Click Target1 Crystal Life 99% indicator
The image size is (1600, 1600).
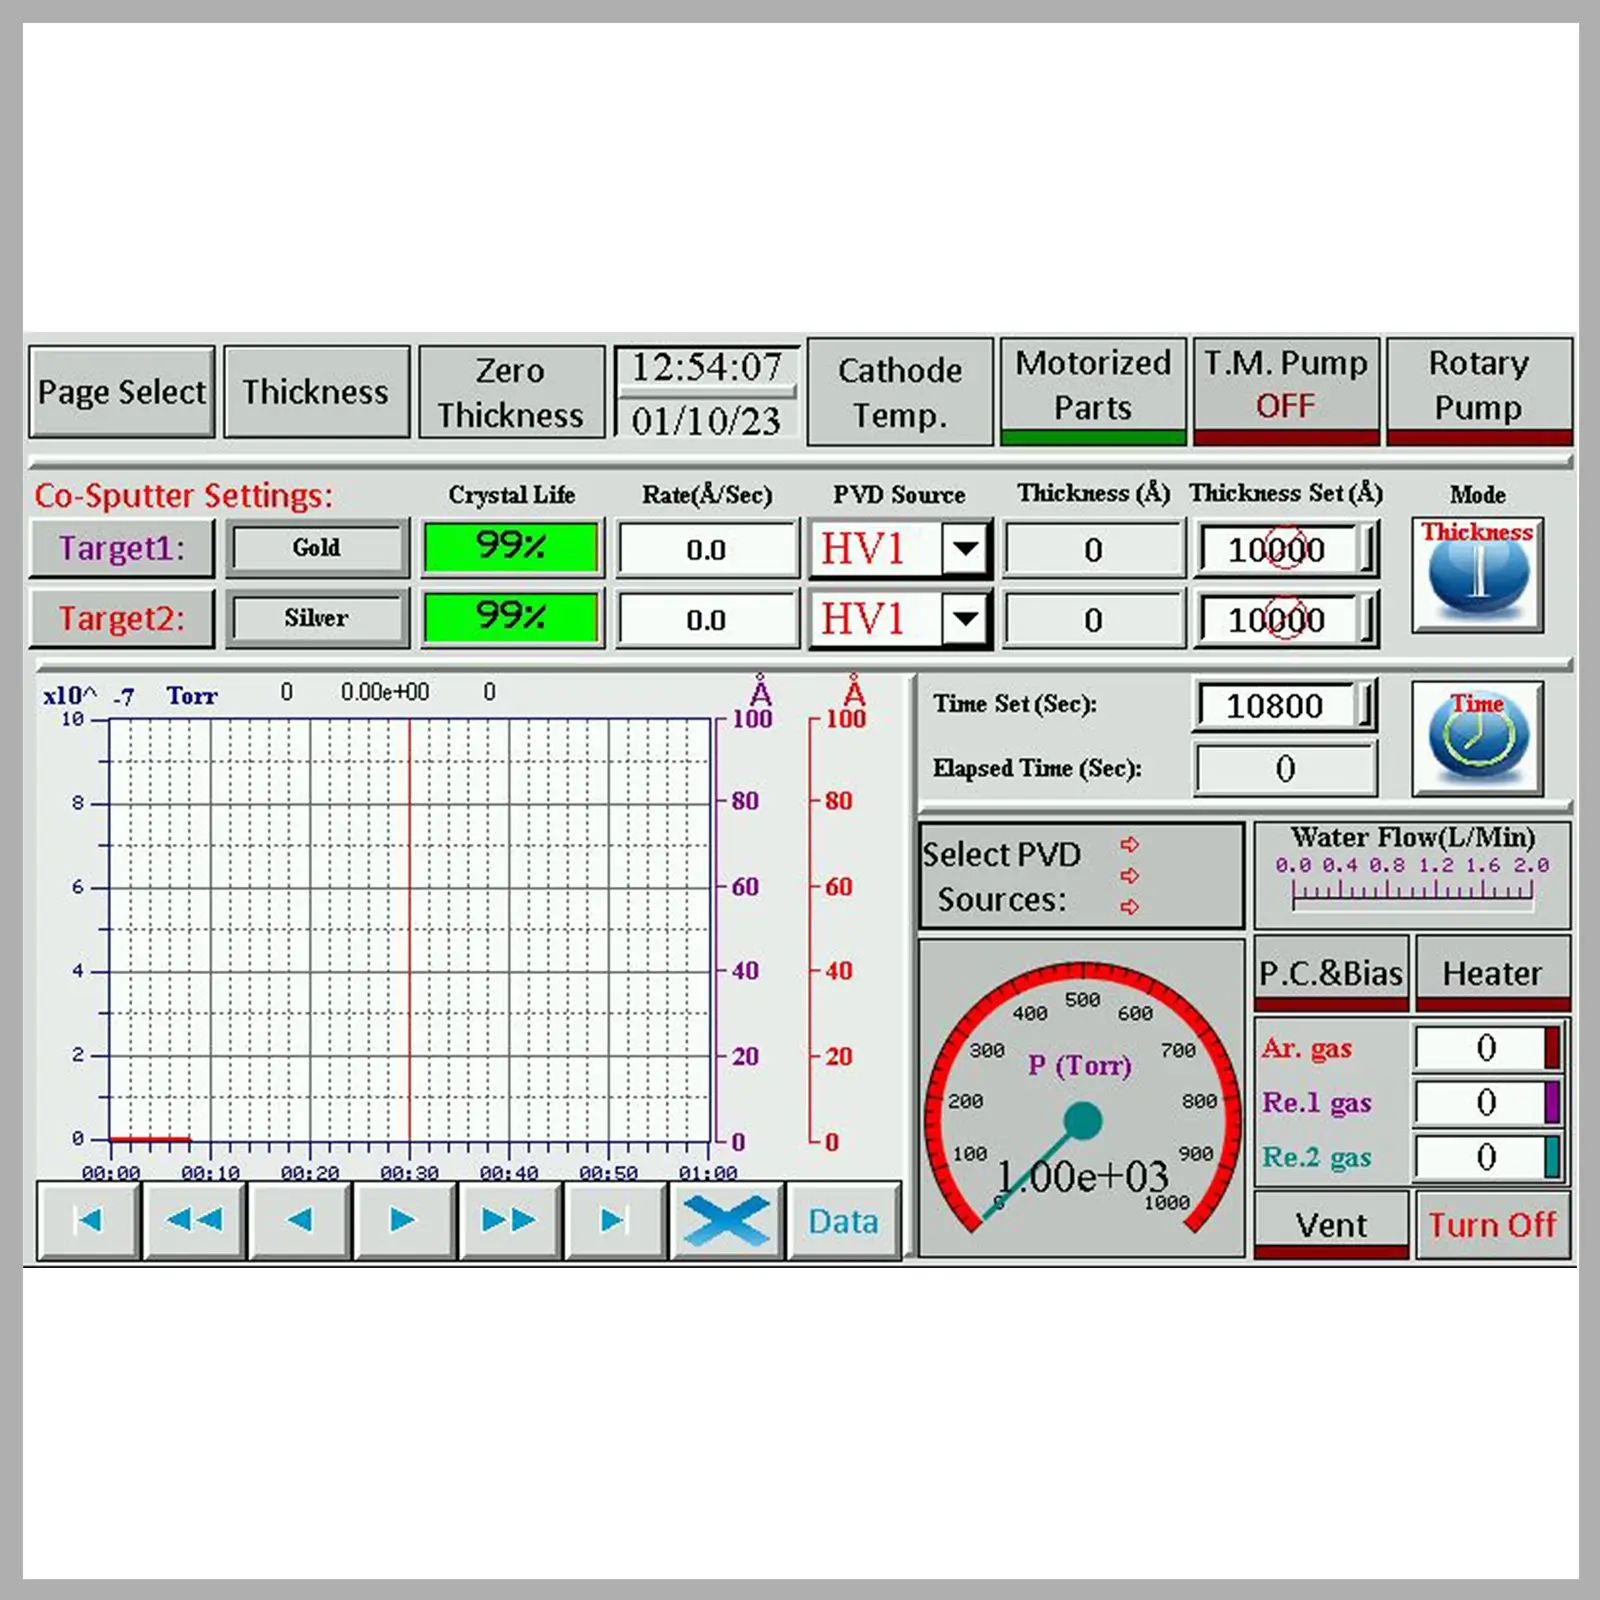(511, 547)
